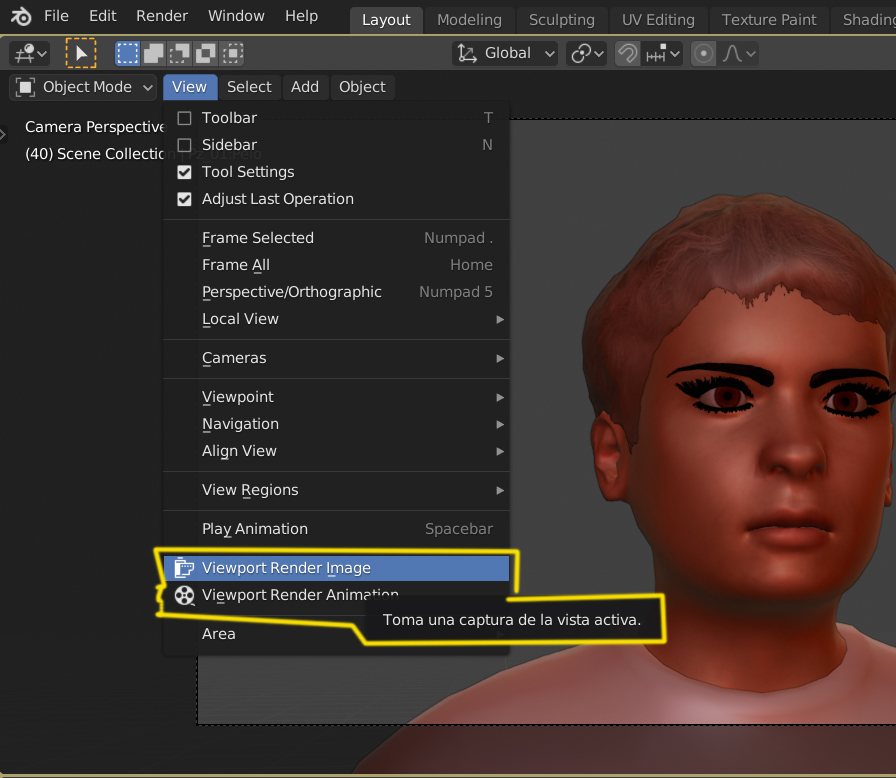The height and width of the screenshot is (778, 896).
Task: Select the Tweak cursor tool icon
Action: click(81, 53)
